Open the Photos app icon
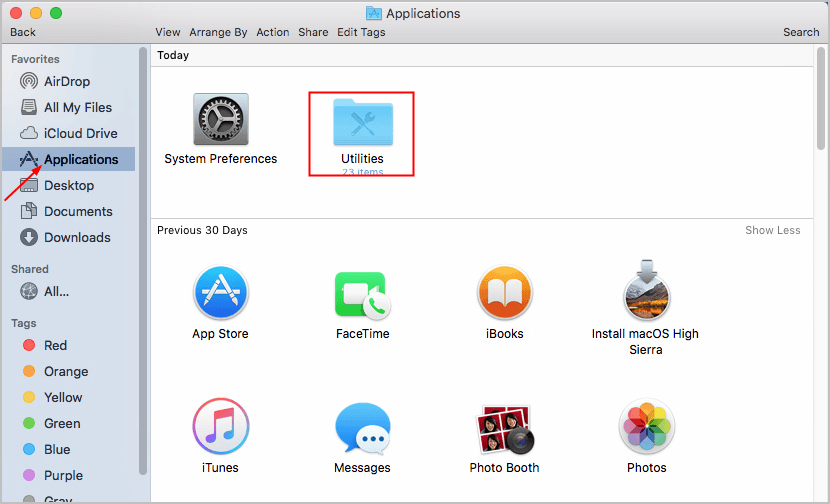830x504 pixels. (646, 426)
